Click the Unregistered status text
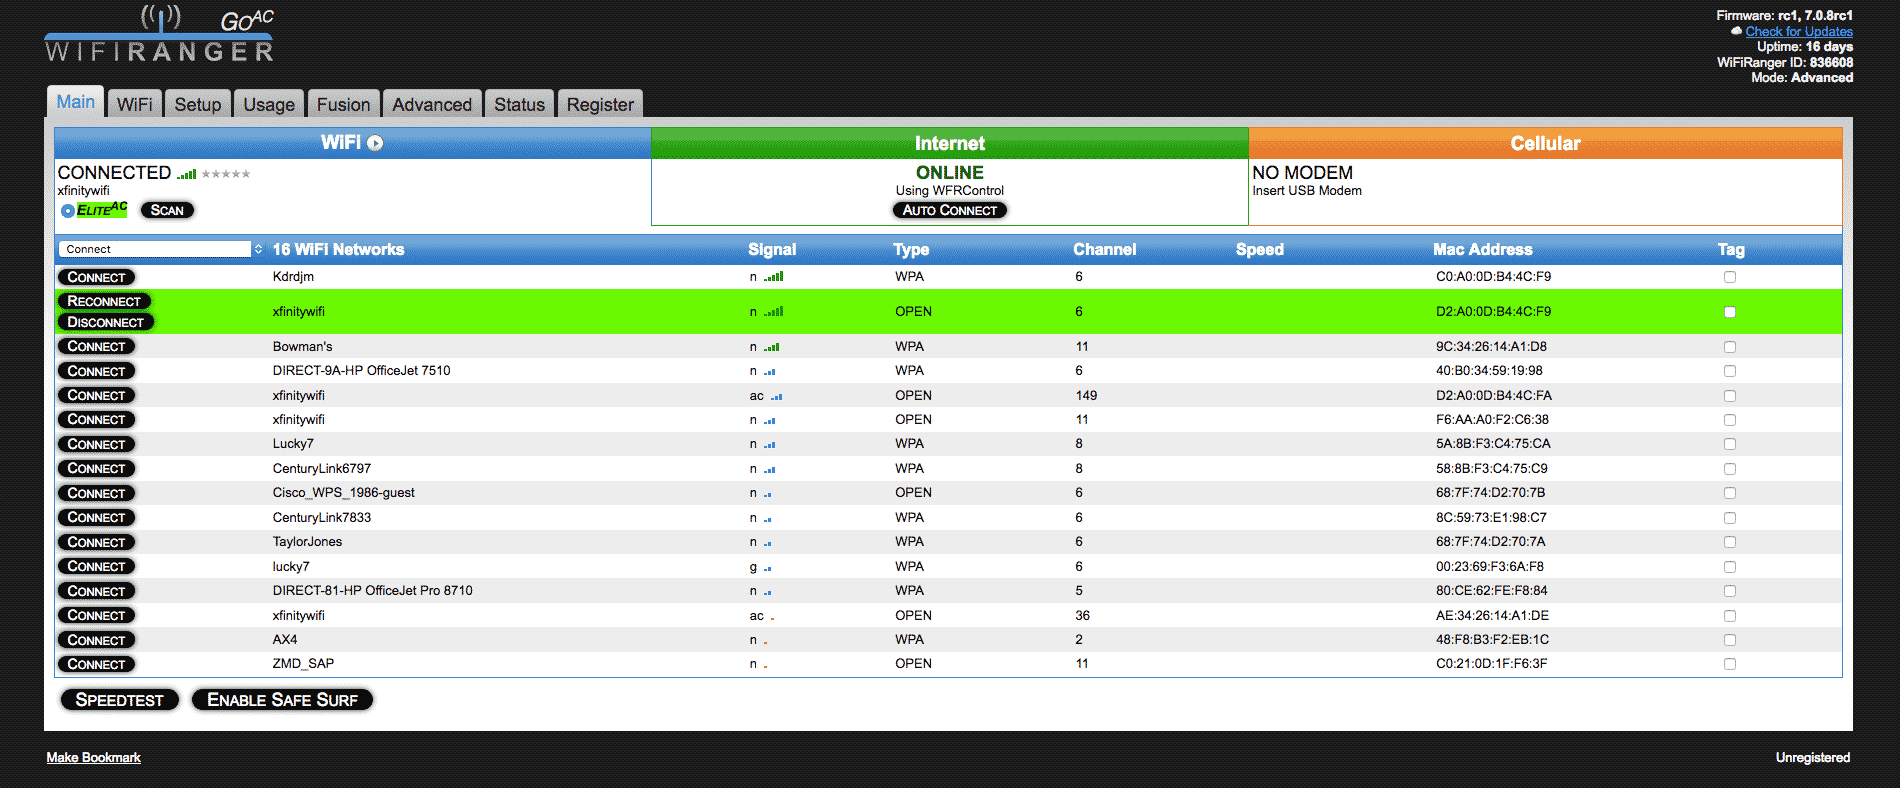Screen dimensions: 1900x788 click(x=1812, y=758)
